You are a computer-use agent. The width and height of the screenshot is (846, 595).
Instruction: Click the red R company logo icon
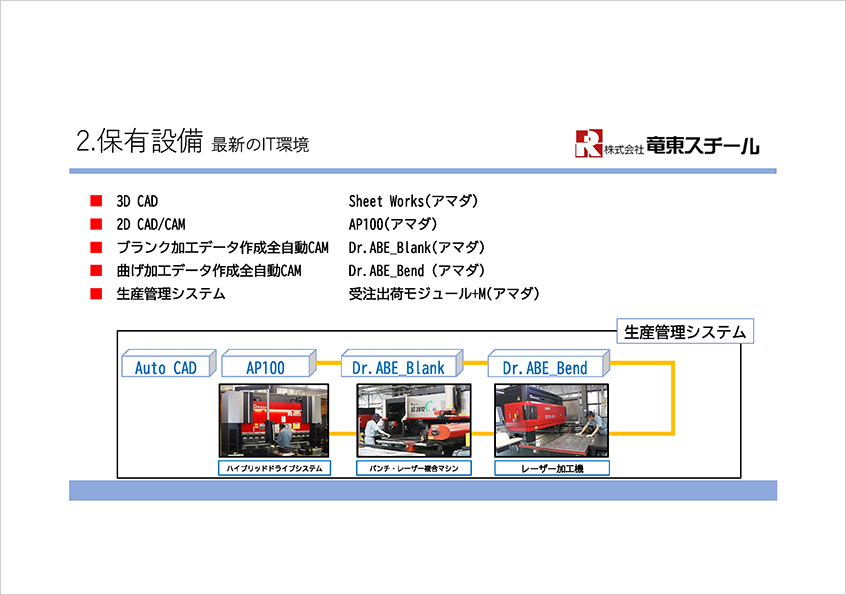click(588, 144)
